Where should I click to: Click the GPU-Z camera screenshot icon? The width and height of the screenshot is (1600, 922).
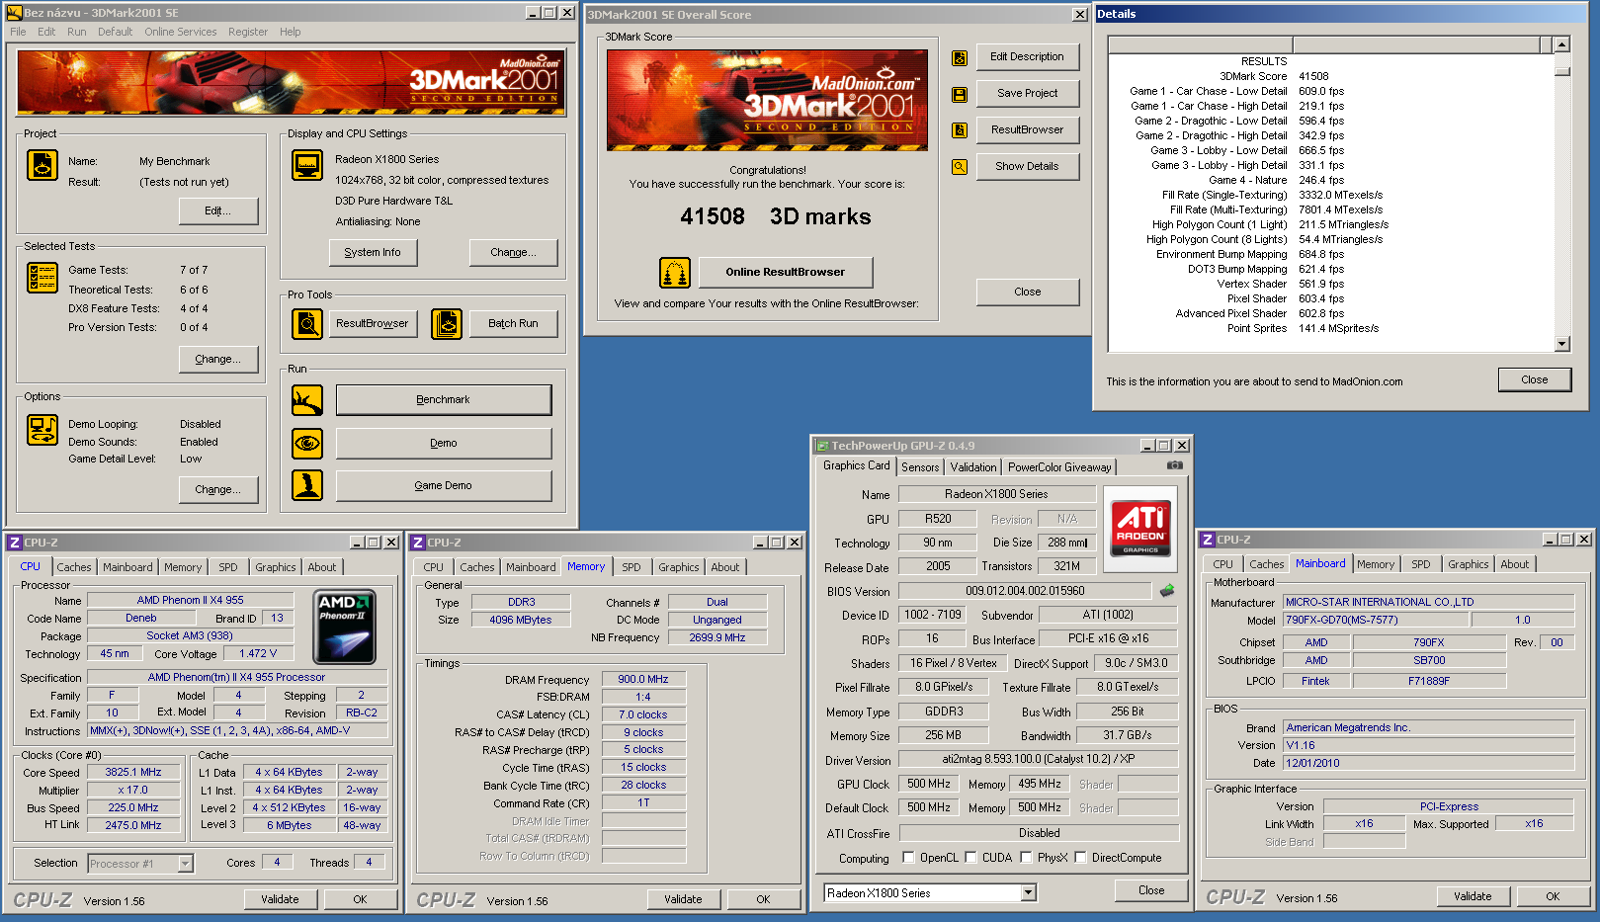click(x=1175, y=466)
